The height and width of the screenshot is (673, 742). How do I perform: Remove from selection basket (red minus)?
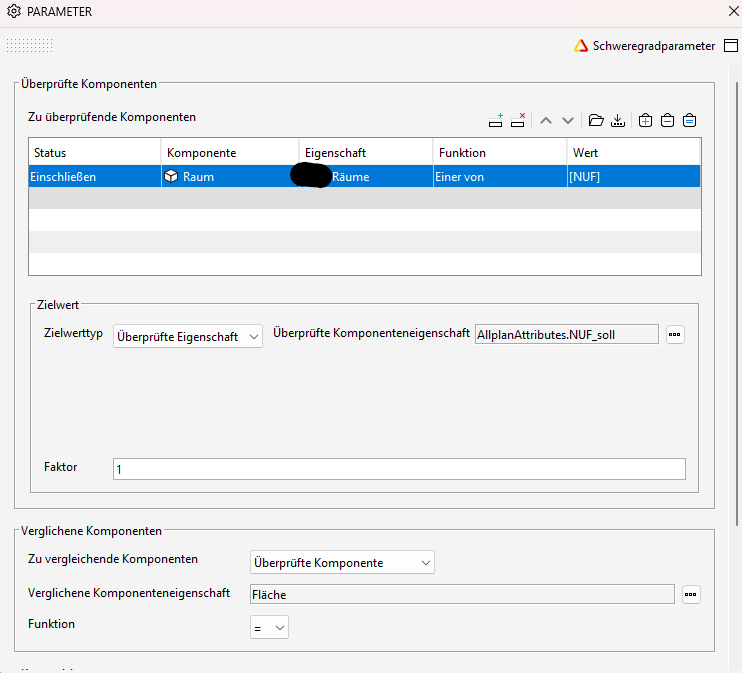(668, 121)
